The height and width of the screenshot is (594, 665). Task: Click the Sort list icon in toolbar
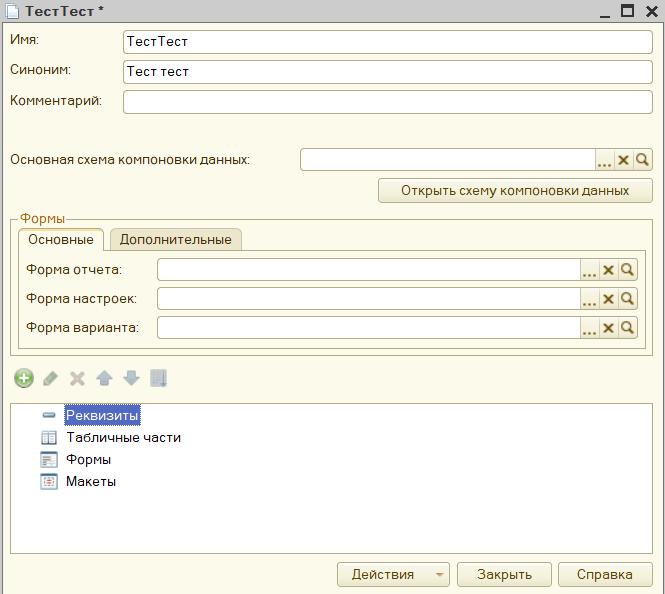[x=159, y=378]
